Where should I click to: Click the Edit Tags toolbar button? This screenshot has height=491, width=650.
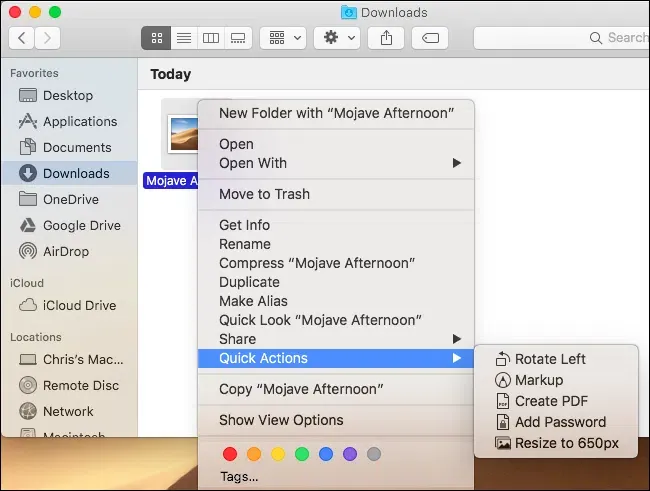coord(429,38)
